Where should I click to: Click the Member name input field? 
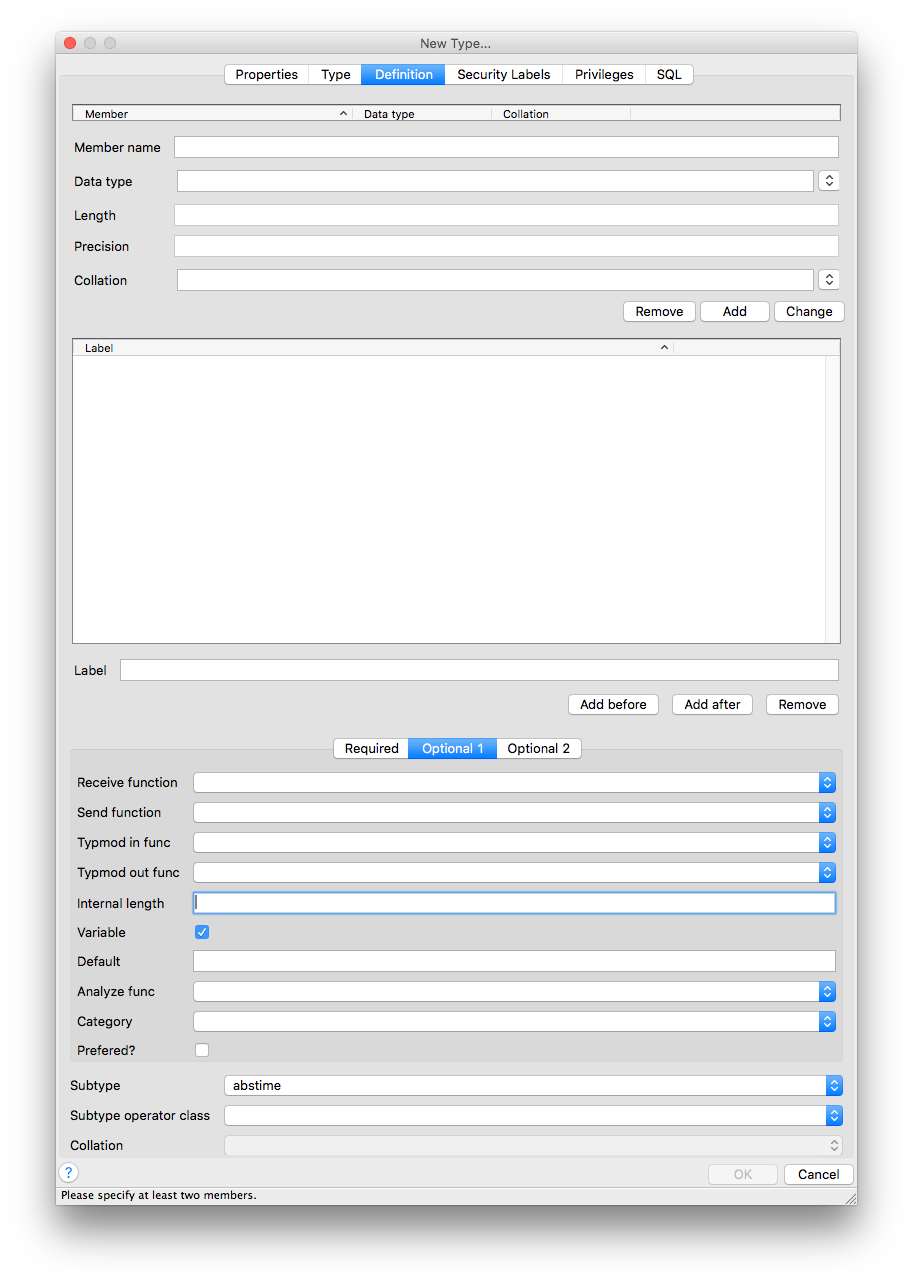pyautogui.click(x=506, y=148)
